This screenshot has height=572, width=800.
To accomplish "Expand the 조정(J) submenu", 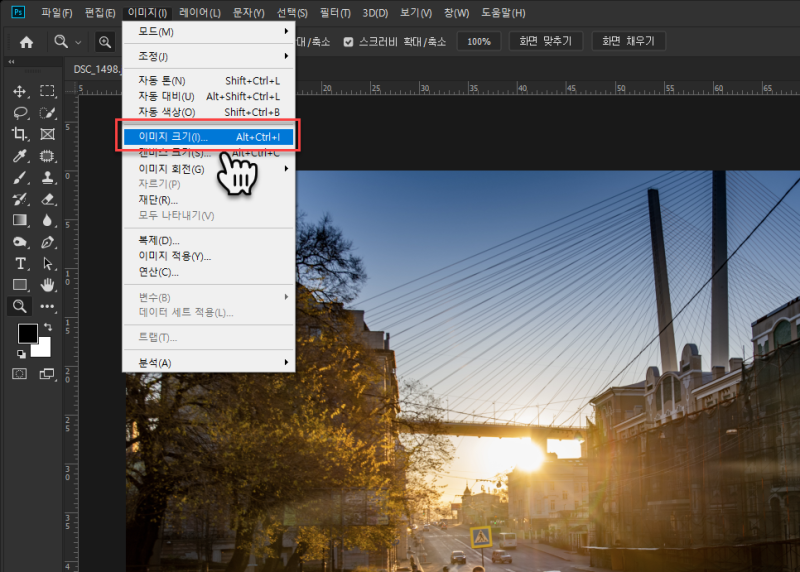I will coord(209,56).
